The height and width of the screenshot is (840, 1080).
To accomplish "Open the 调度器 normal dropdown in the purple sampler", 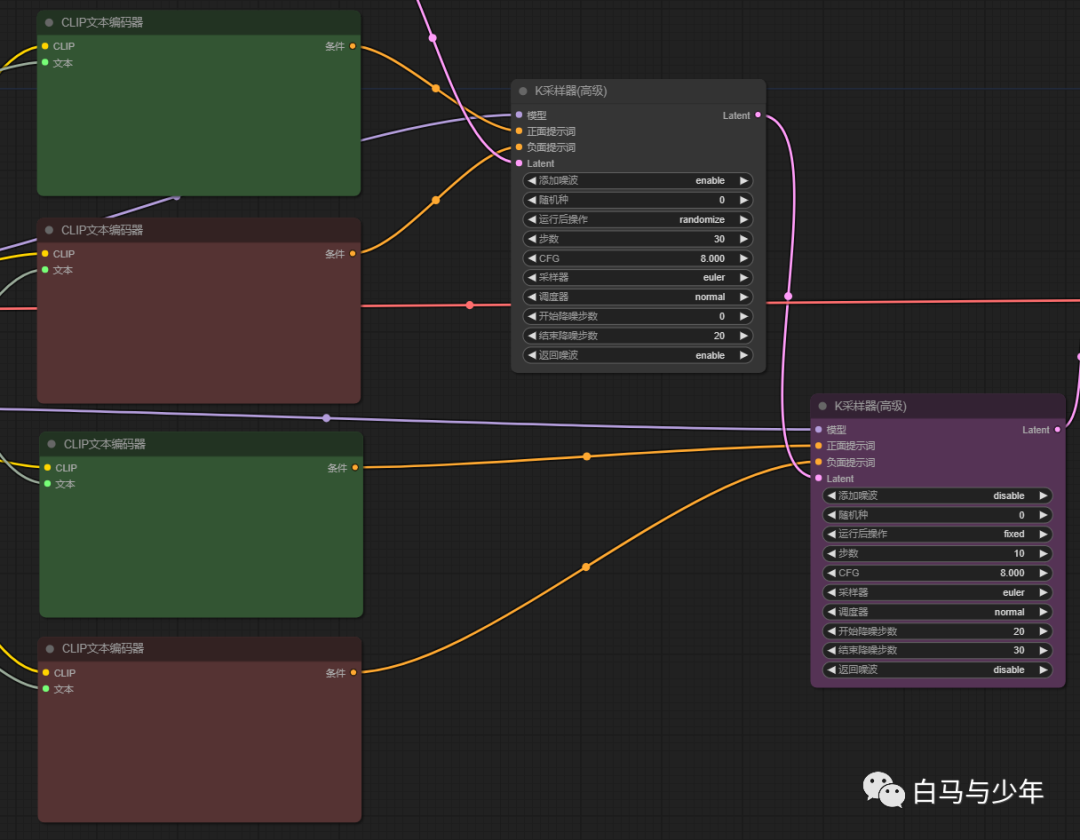I will point(937,612).
